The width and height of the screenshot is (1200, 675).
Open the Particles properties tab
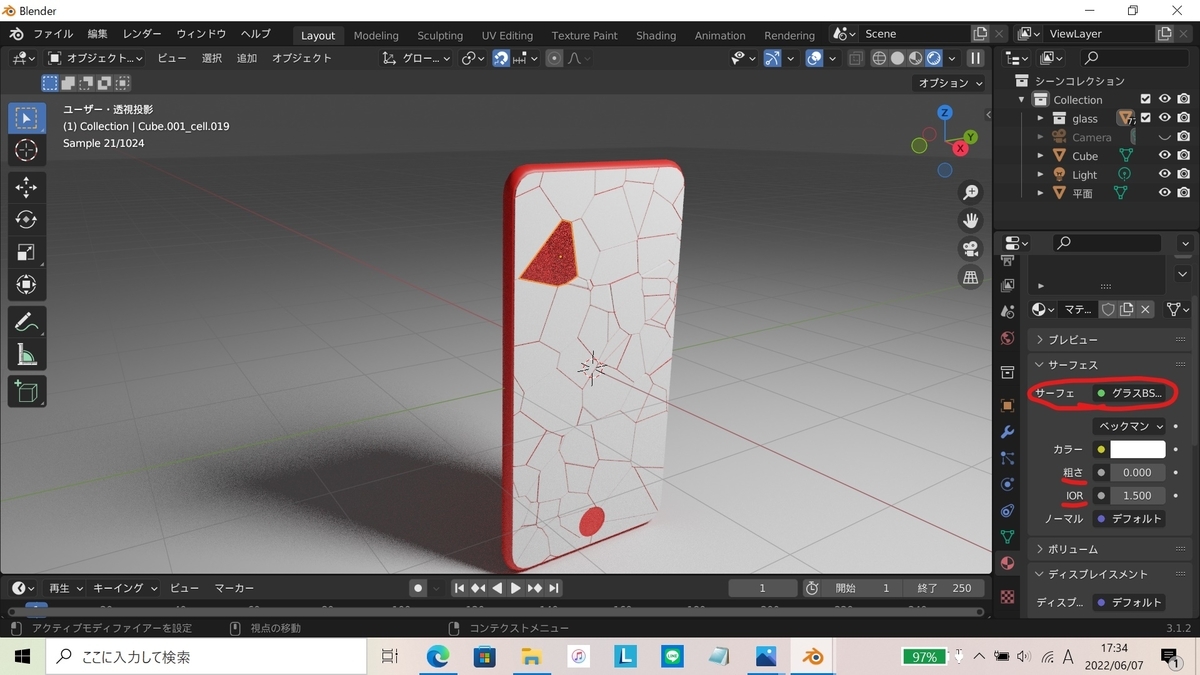tap(1007, 458)
